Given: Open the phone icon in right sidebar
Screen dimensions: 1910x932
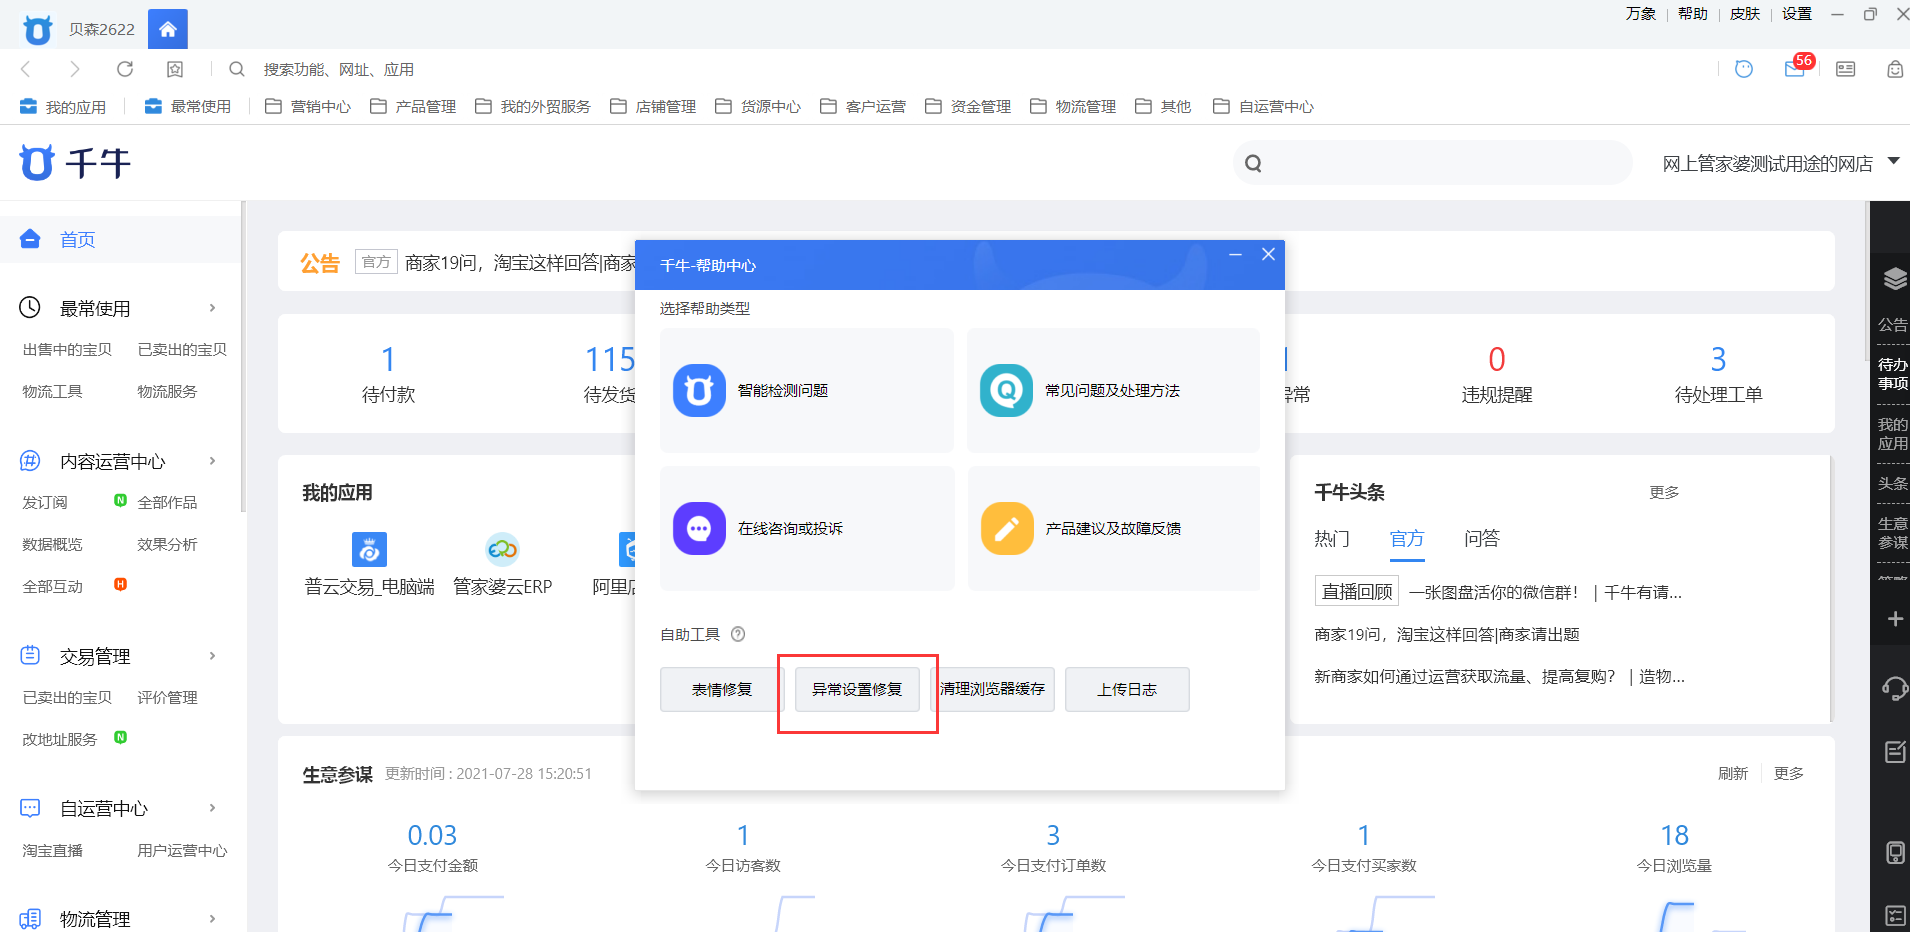Looking at the screenshot, I should coord(1894,853).
